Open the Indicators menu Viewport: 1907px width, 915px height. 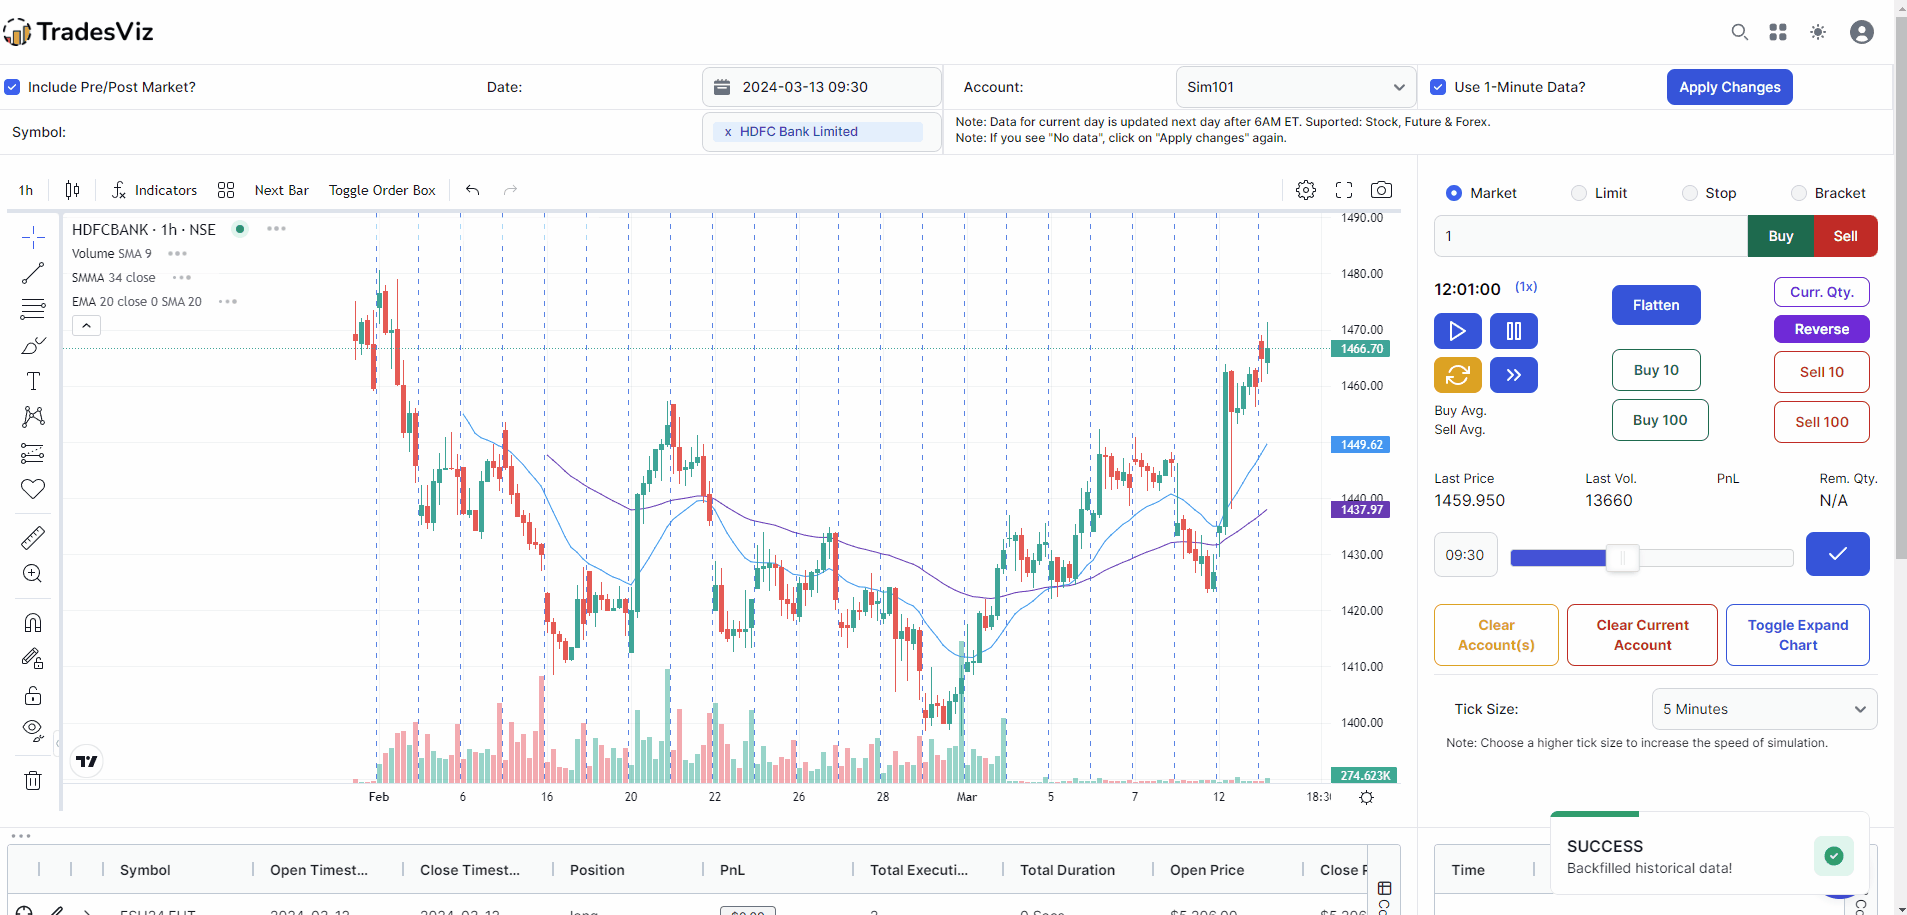(154, 190)
